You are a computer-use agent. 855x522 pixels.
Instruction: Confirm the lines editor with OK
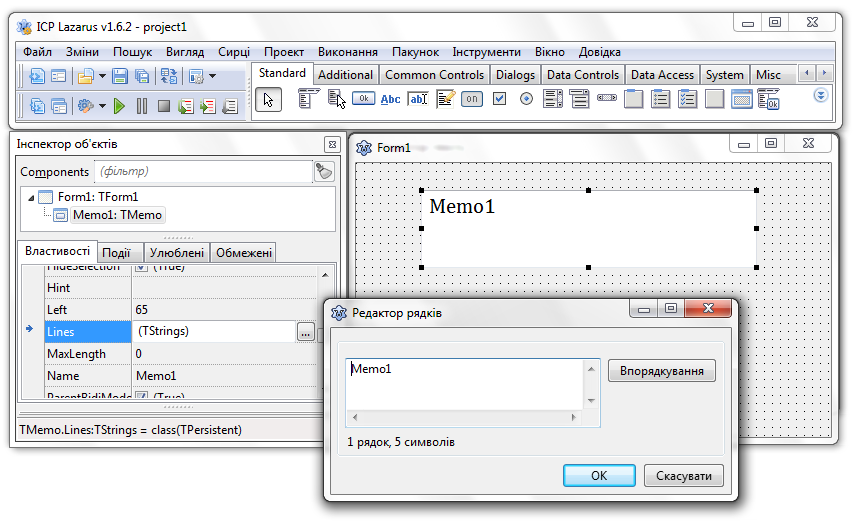[x=598, y=475]
